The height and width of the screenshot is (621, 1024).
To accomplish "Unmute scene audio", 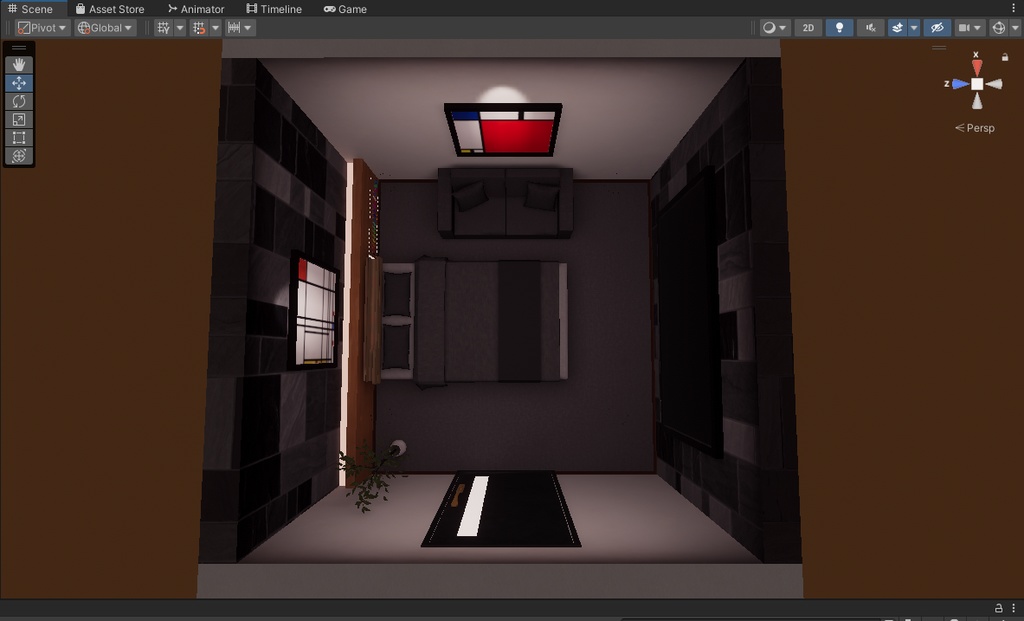I will pos(870,27).
